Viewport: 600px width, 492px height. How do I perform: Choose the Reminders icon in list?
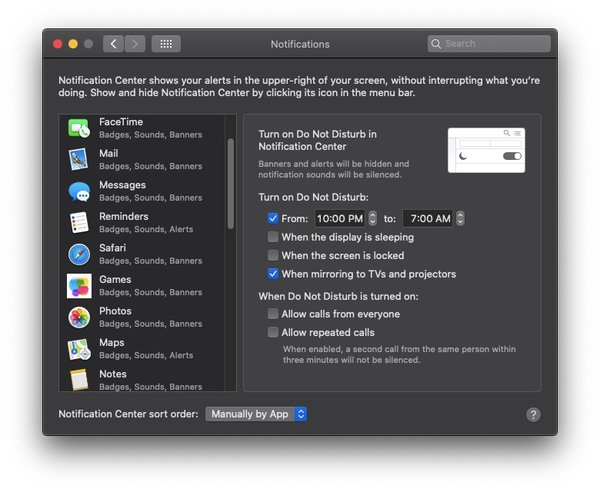click(x=80, y=222)
